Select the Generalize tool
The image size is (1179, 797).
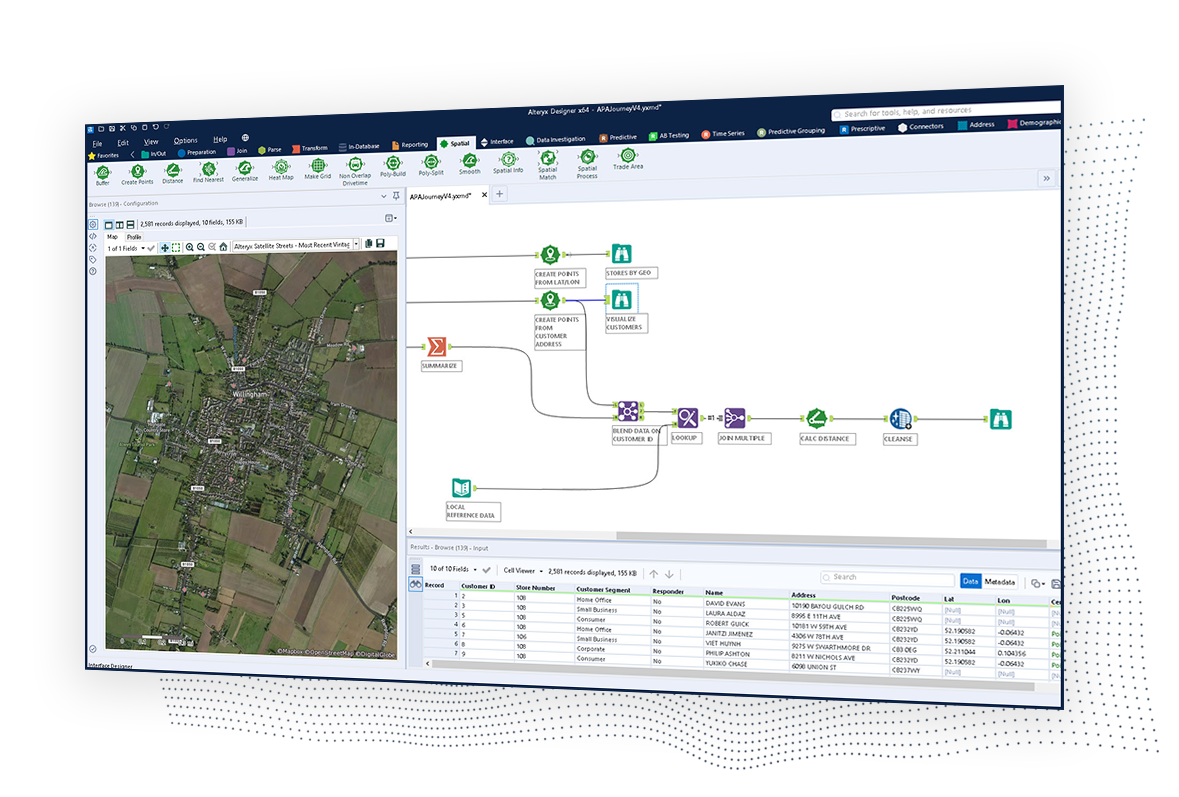point(244,171)
